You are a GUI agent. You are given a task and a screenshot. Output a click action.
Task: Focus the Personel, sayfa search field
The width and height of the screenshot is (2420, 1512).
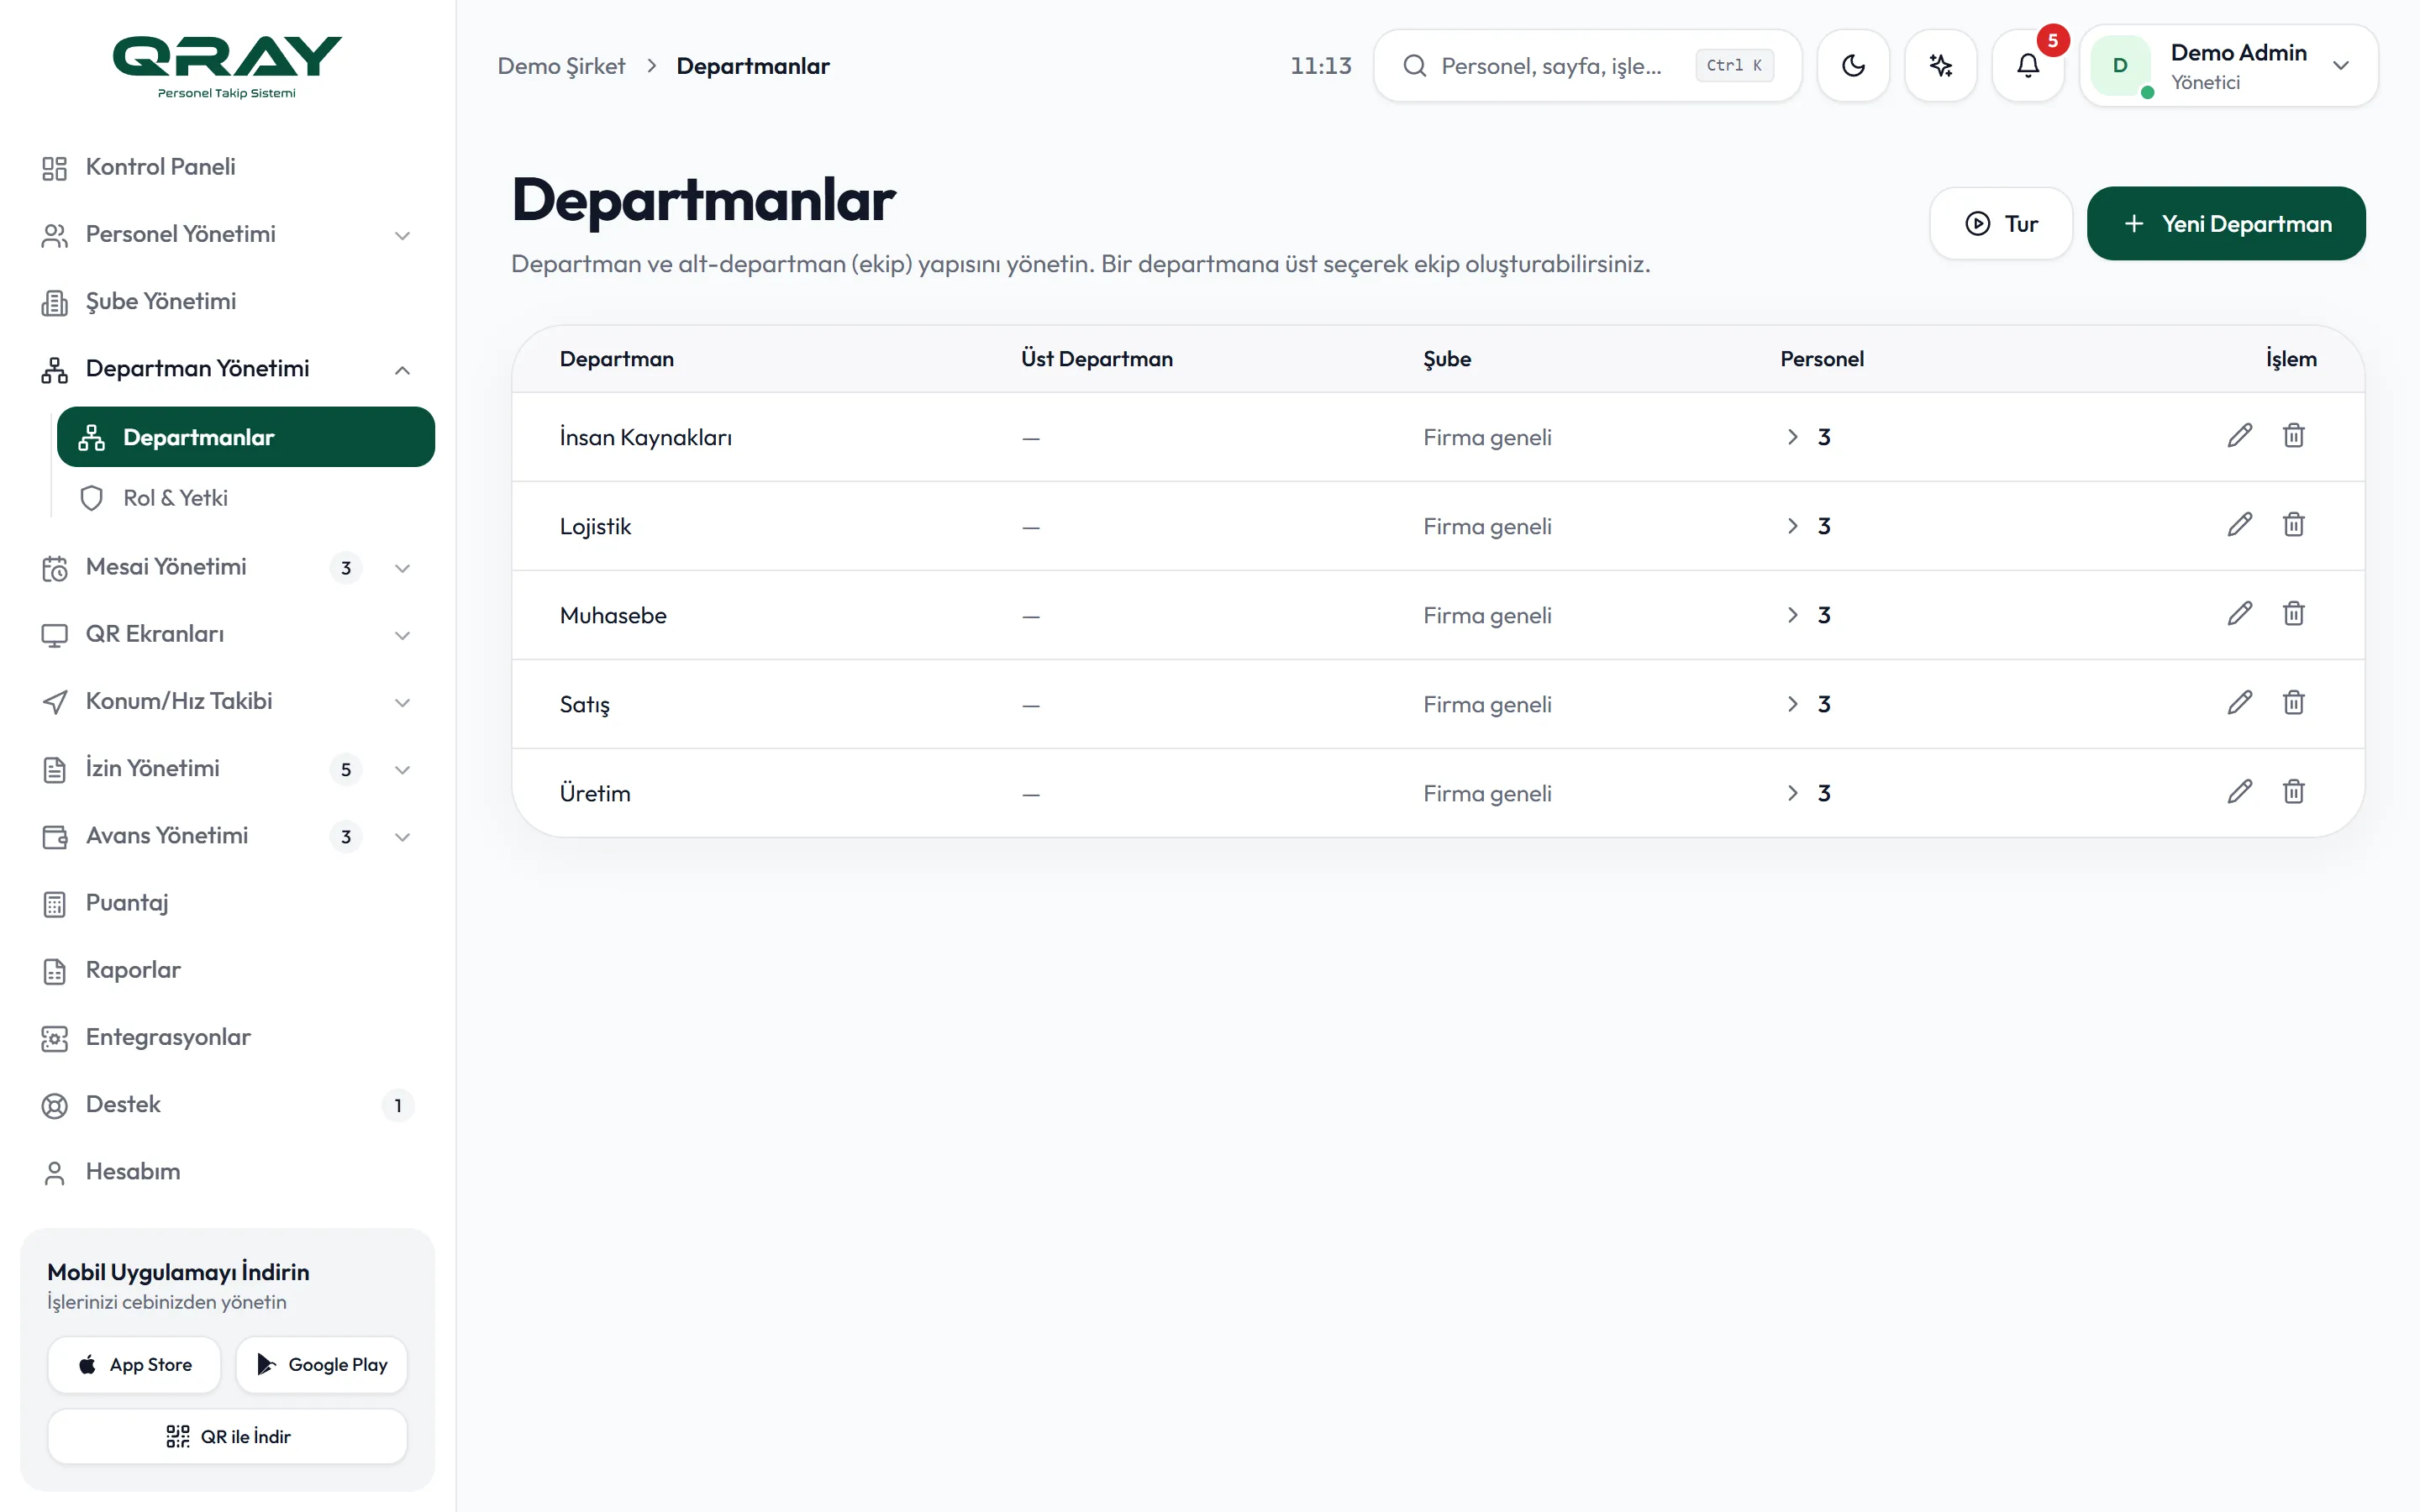pos(1587,66)
